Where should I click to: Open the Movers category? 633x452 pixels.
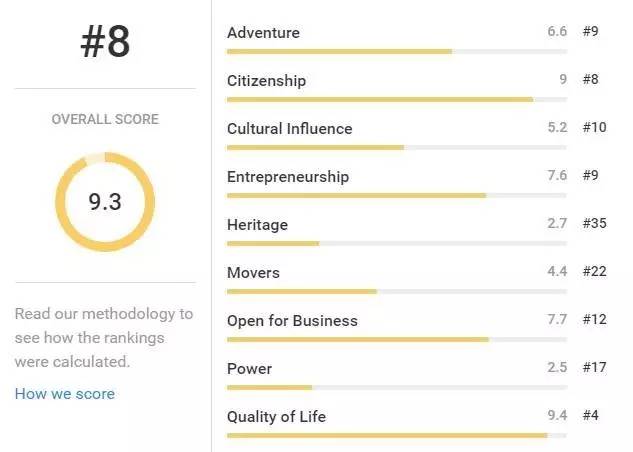[x=253, y=273]
